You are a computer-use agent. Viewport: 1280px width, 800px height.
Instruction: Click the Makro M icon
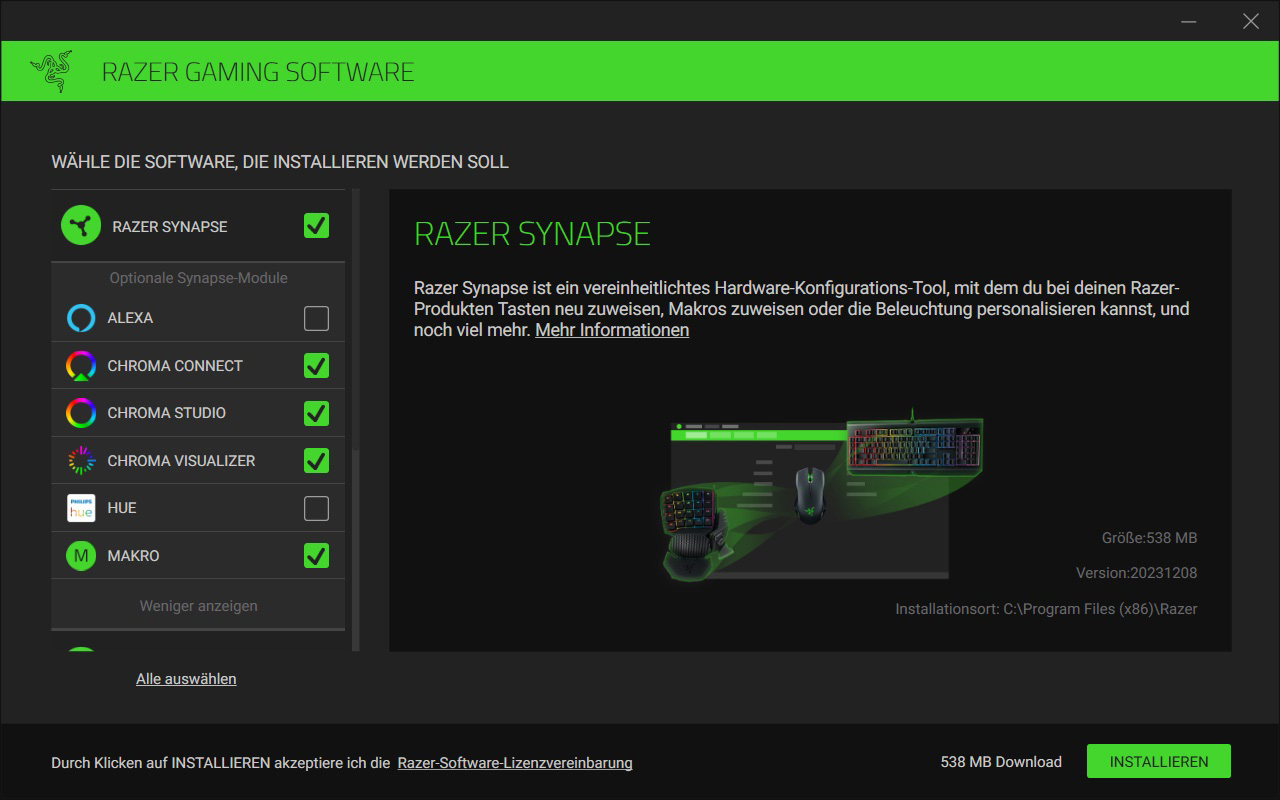81,555
